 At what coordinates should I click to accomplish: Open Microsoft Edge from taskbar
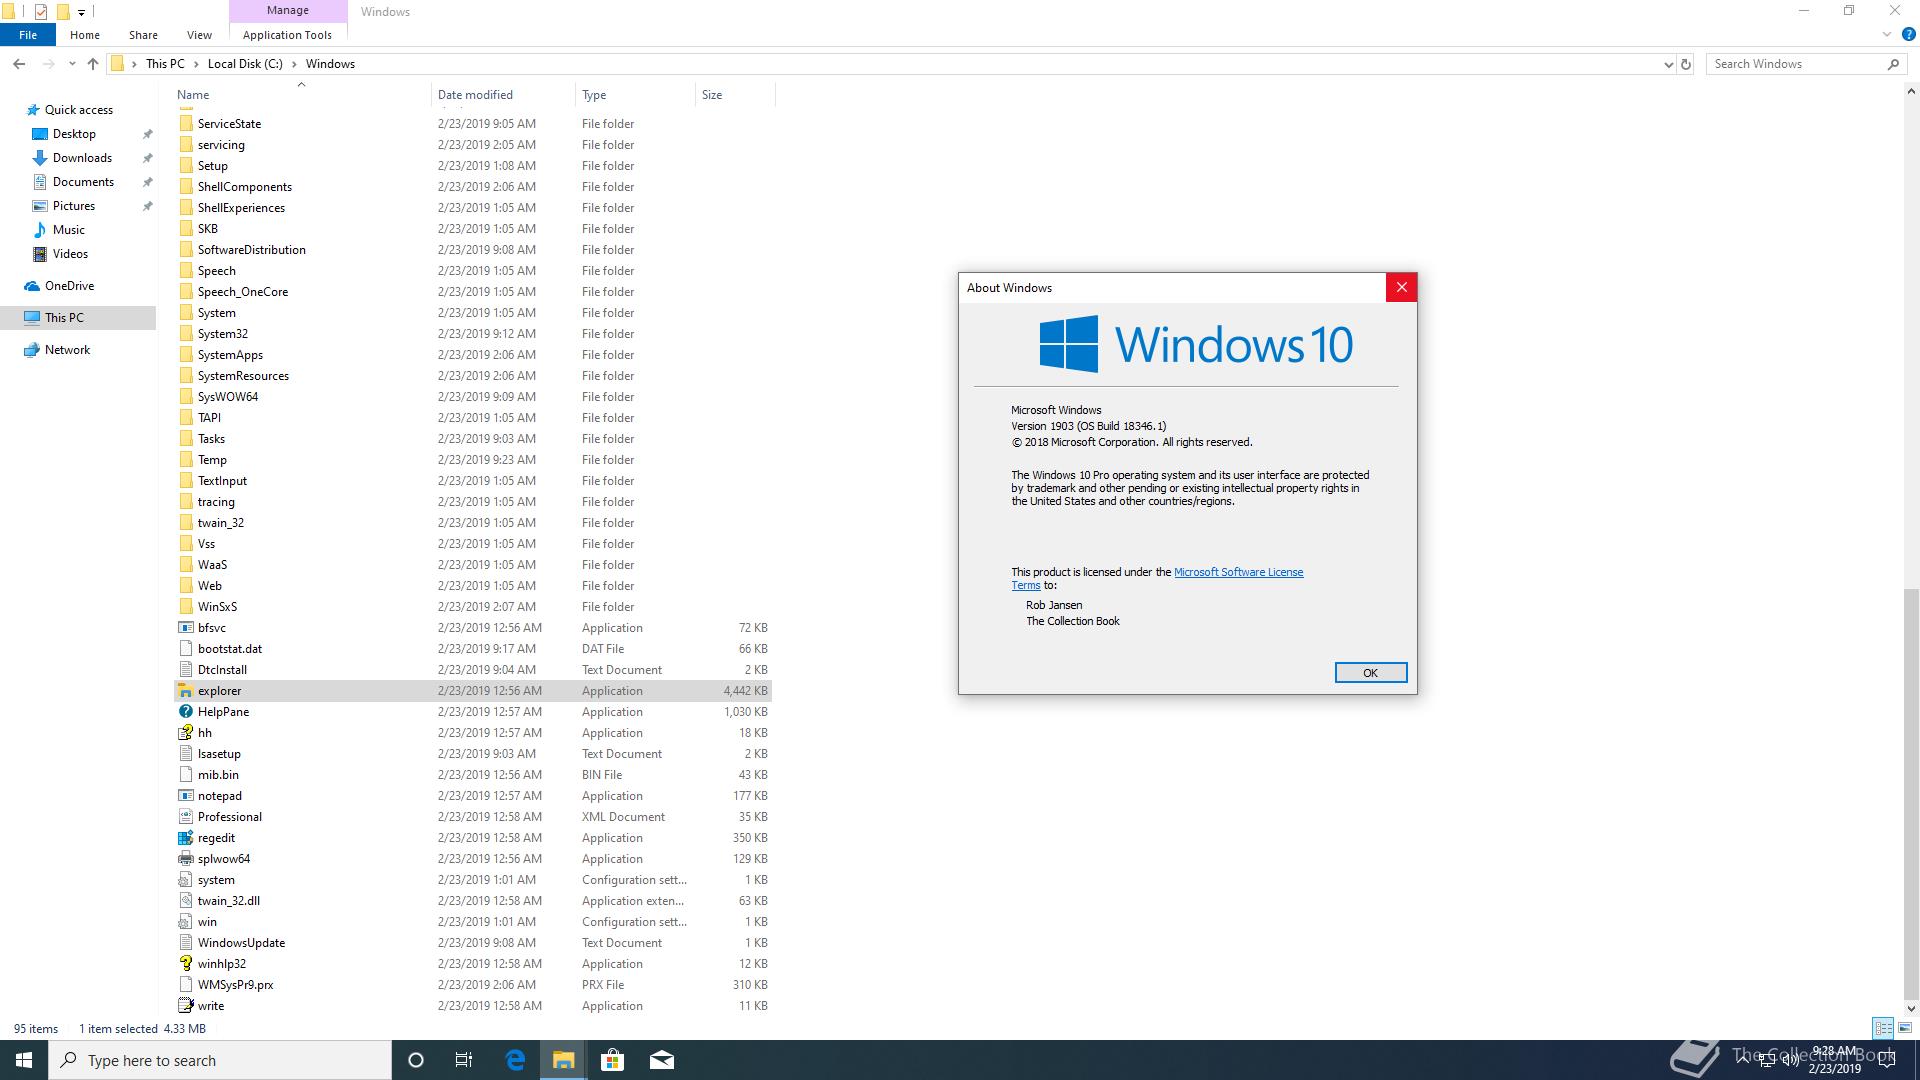515,1060
